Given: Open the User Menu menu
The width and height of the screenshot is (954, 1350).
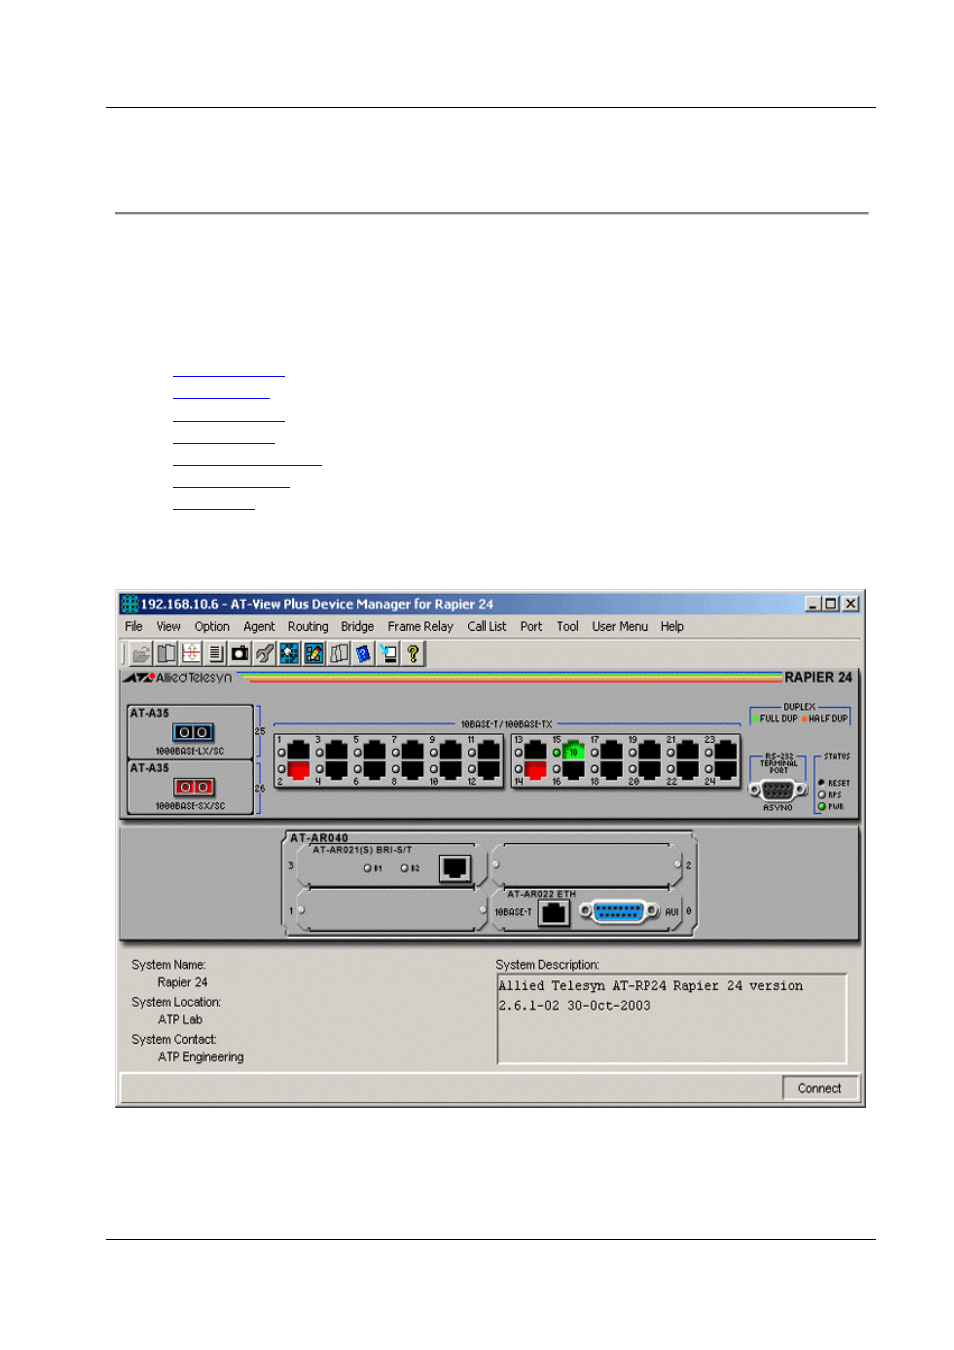Looking at the screenshot, I should tap(620, 627).
